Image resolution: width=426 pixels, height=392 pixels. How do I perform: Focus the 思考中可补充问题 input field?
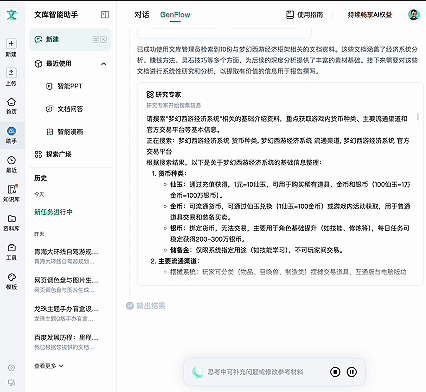[255, 372]
